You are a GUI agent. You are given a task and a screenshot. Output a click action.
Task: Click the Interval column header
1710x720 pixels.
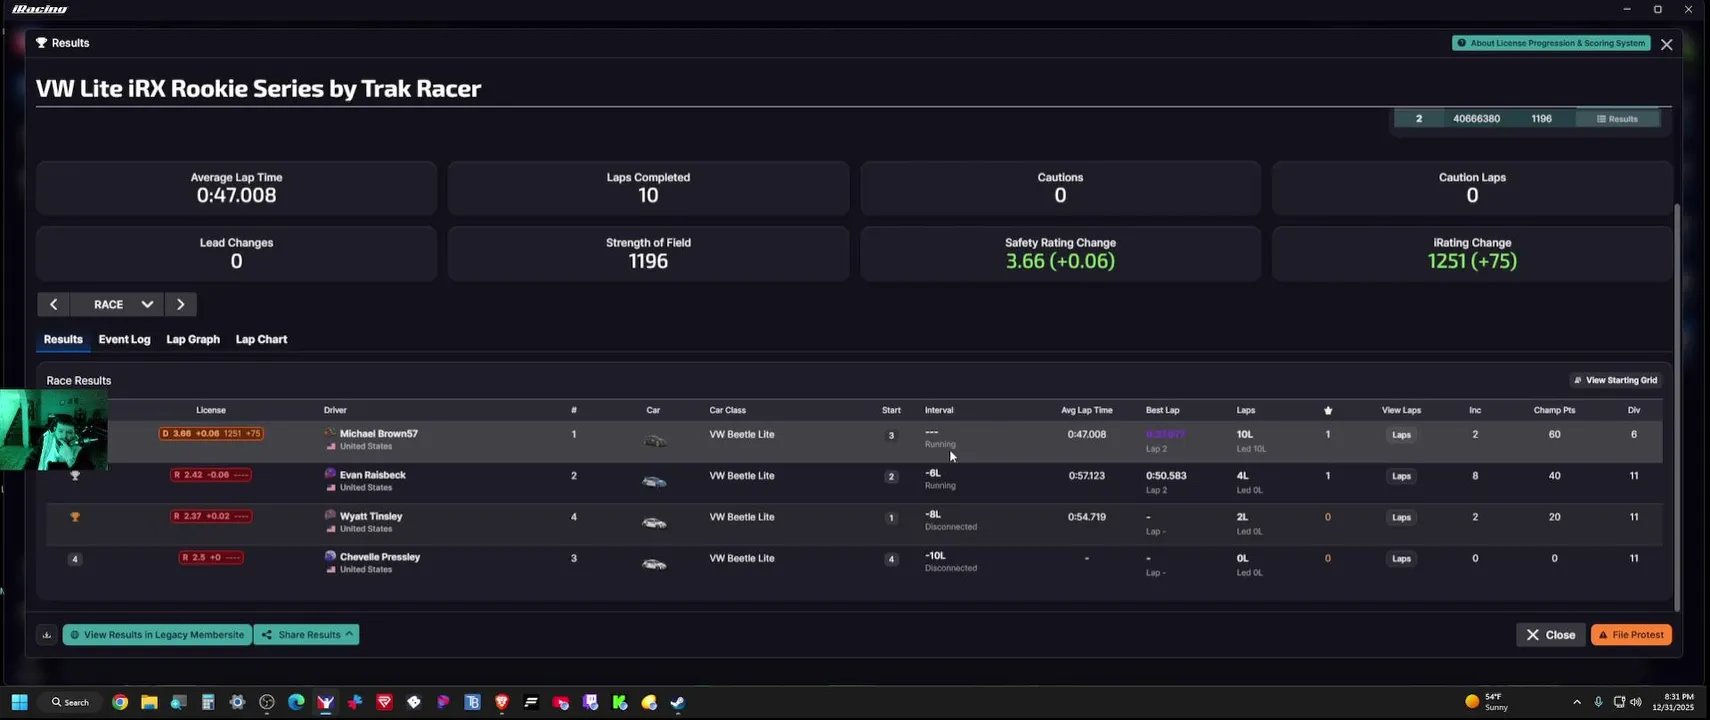coord(939,410)
